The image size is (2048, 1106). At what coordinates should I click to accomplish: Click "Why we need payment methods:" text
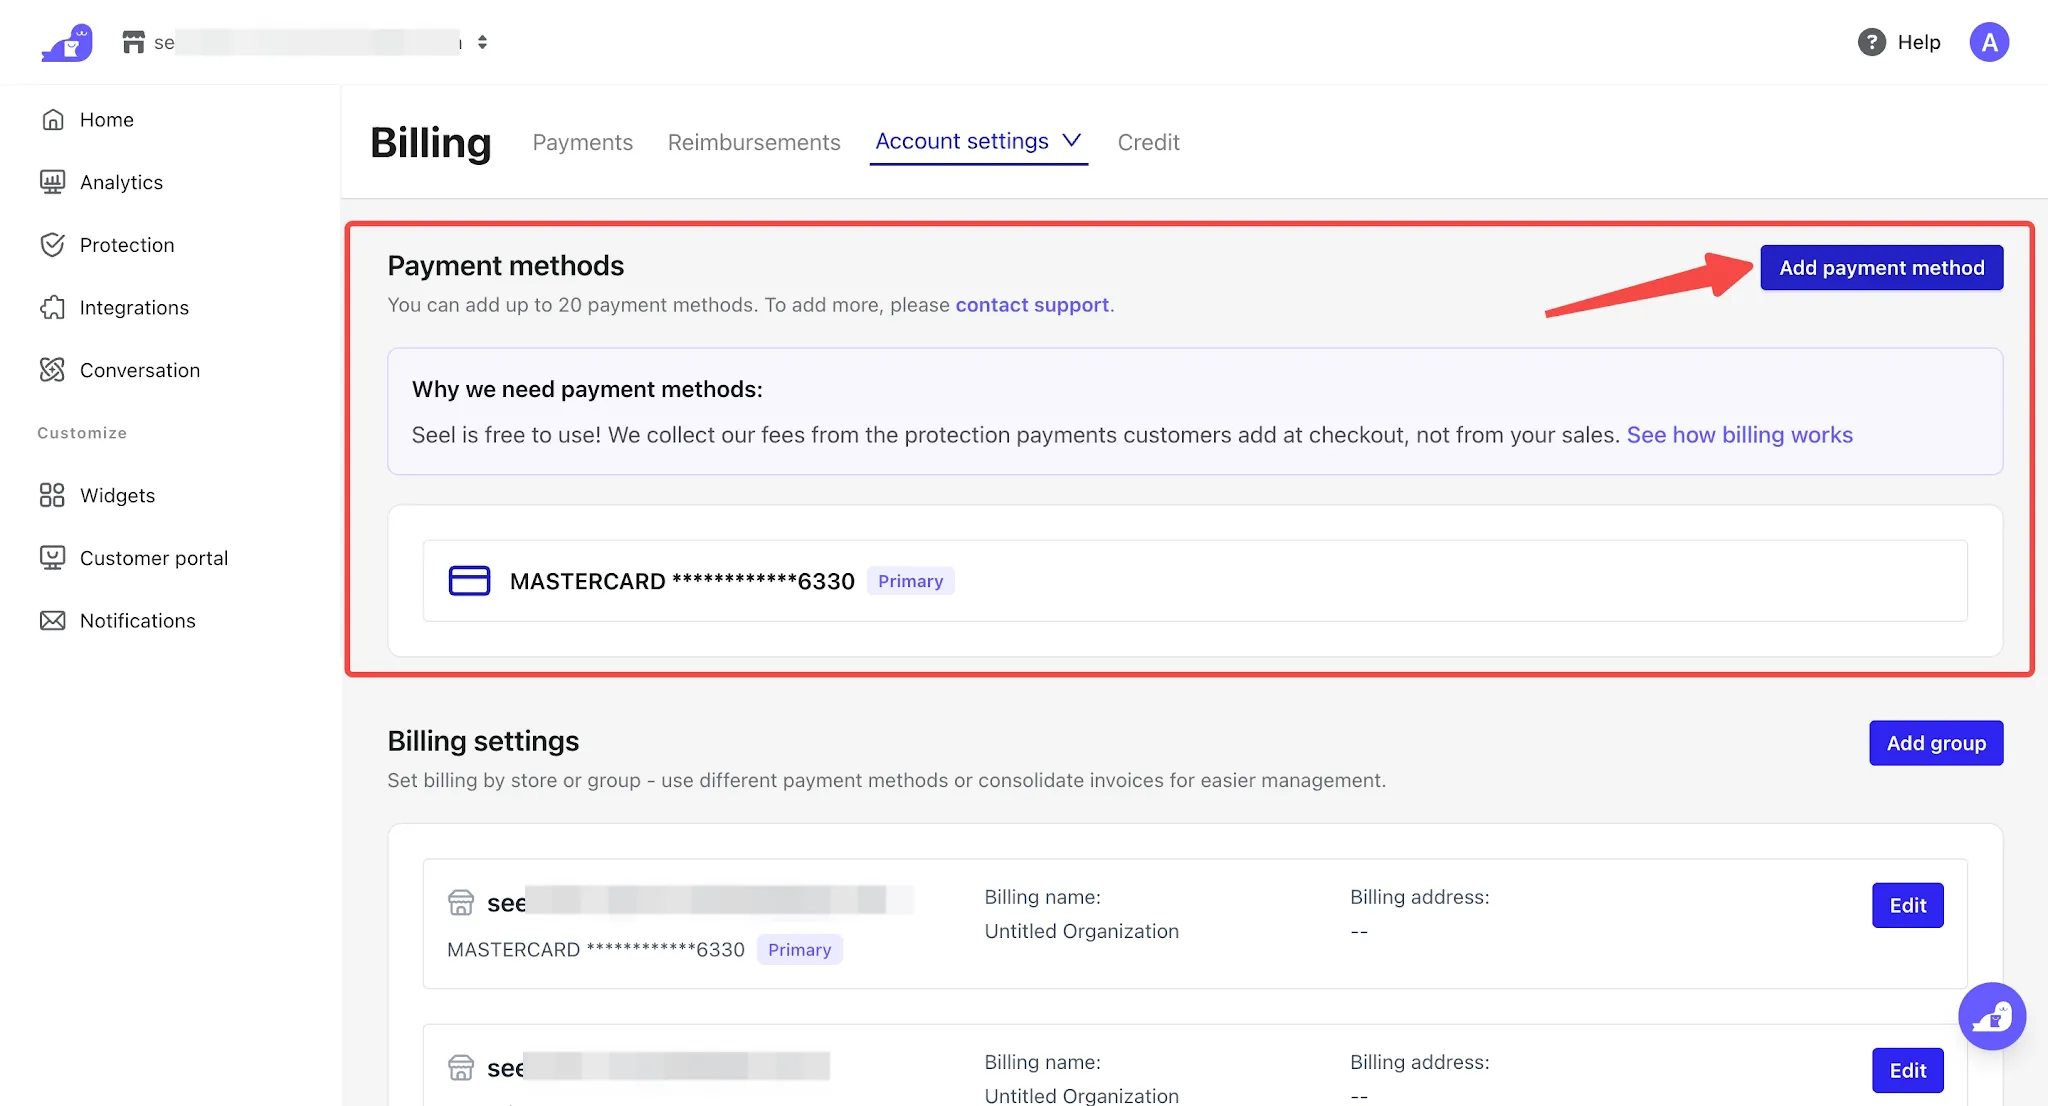[x=587, y=389]
